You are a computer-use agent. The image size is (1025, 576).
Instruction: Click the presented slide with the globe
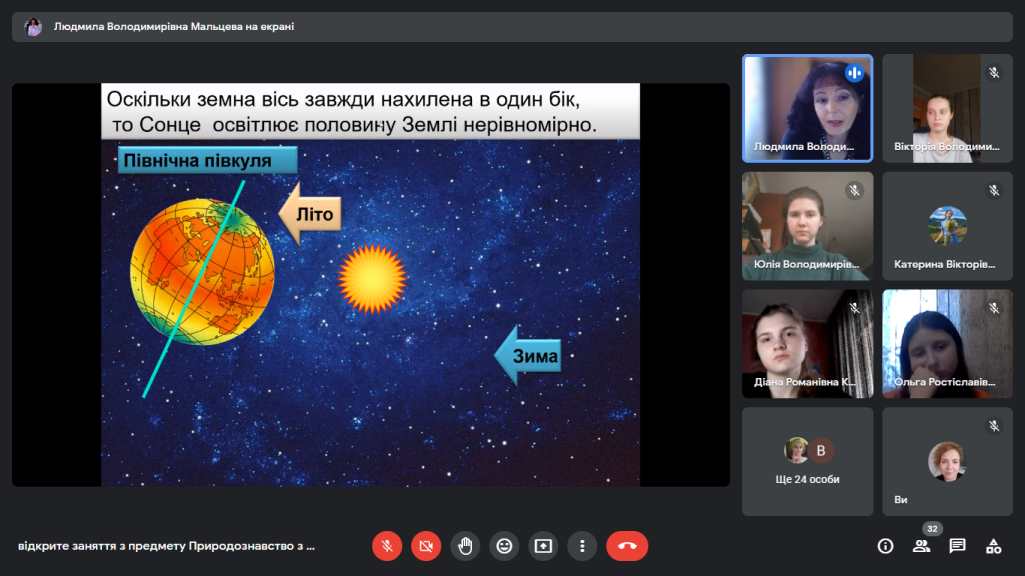[371, 284]
